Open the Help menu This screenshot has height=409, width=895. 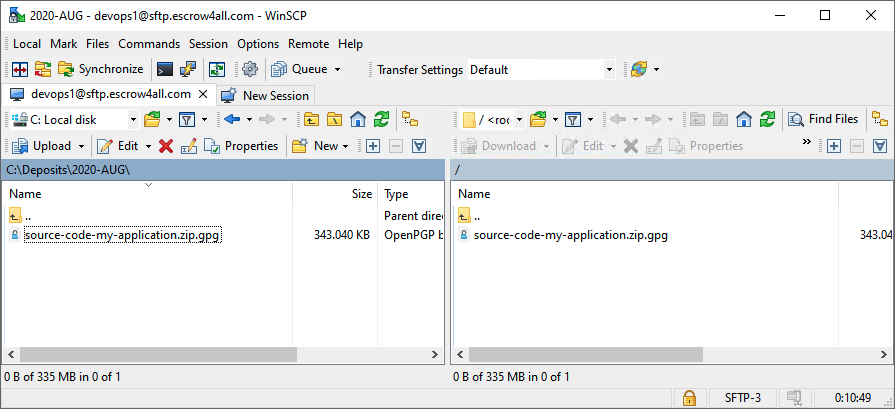[350, 44]
